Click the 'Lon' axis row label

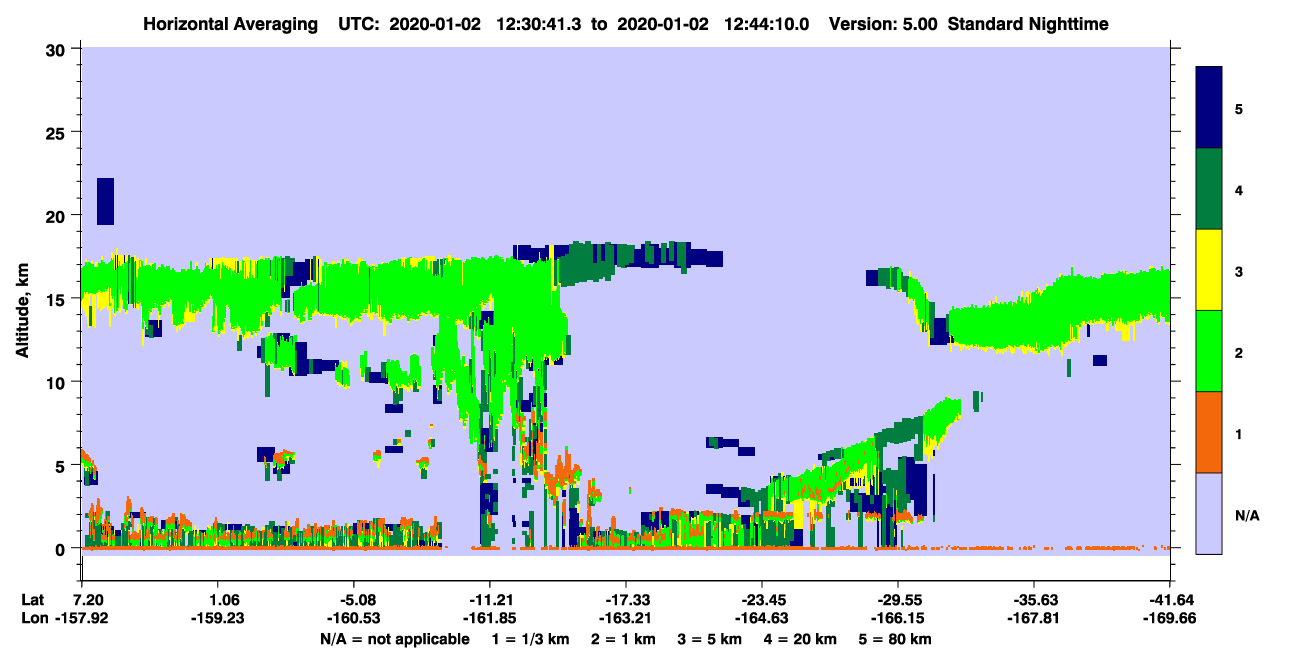click(33, 618)
